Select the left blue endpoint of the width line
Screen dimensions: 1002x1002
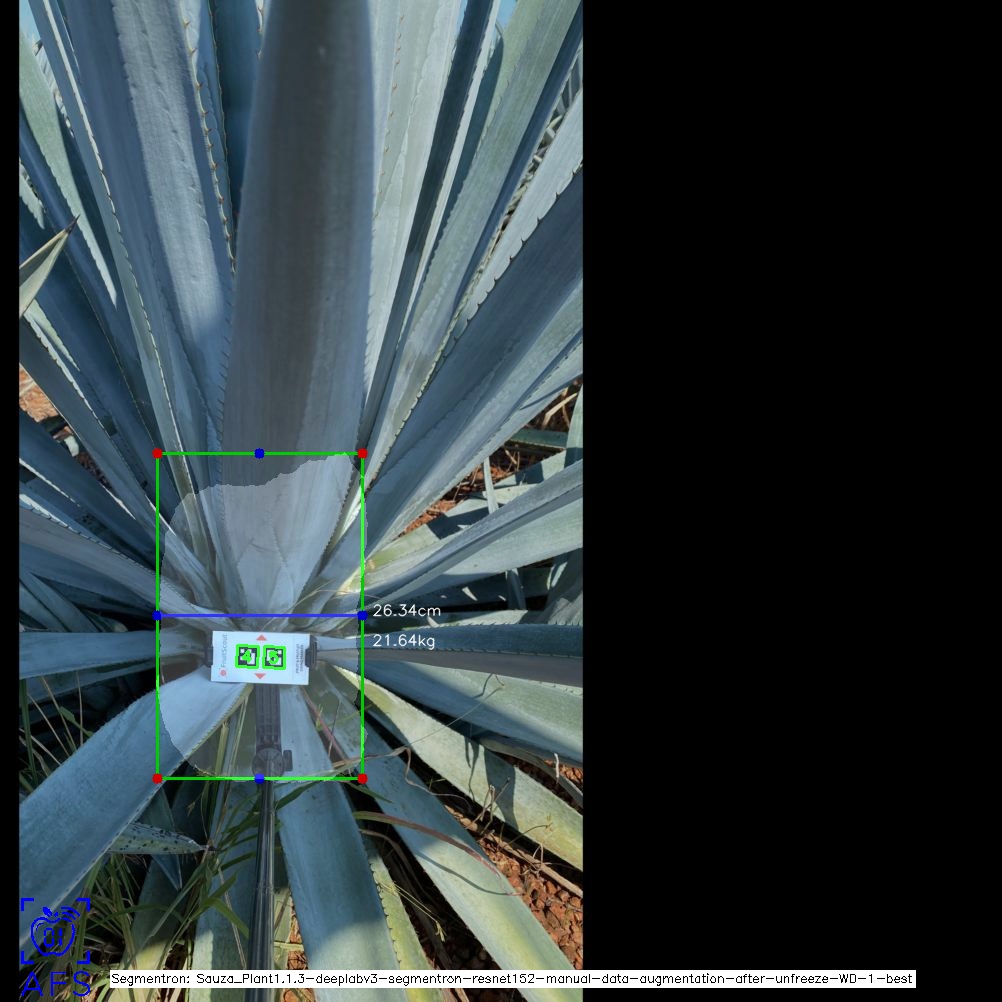157,615
